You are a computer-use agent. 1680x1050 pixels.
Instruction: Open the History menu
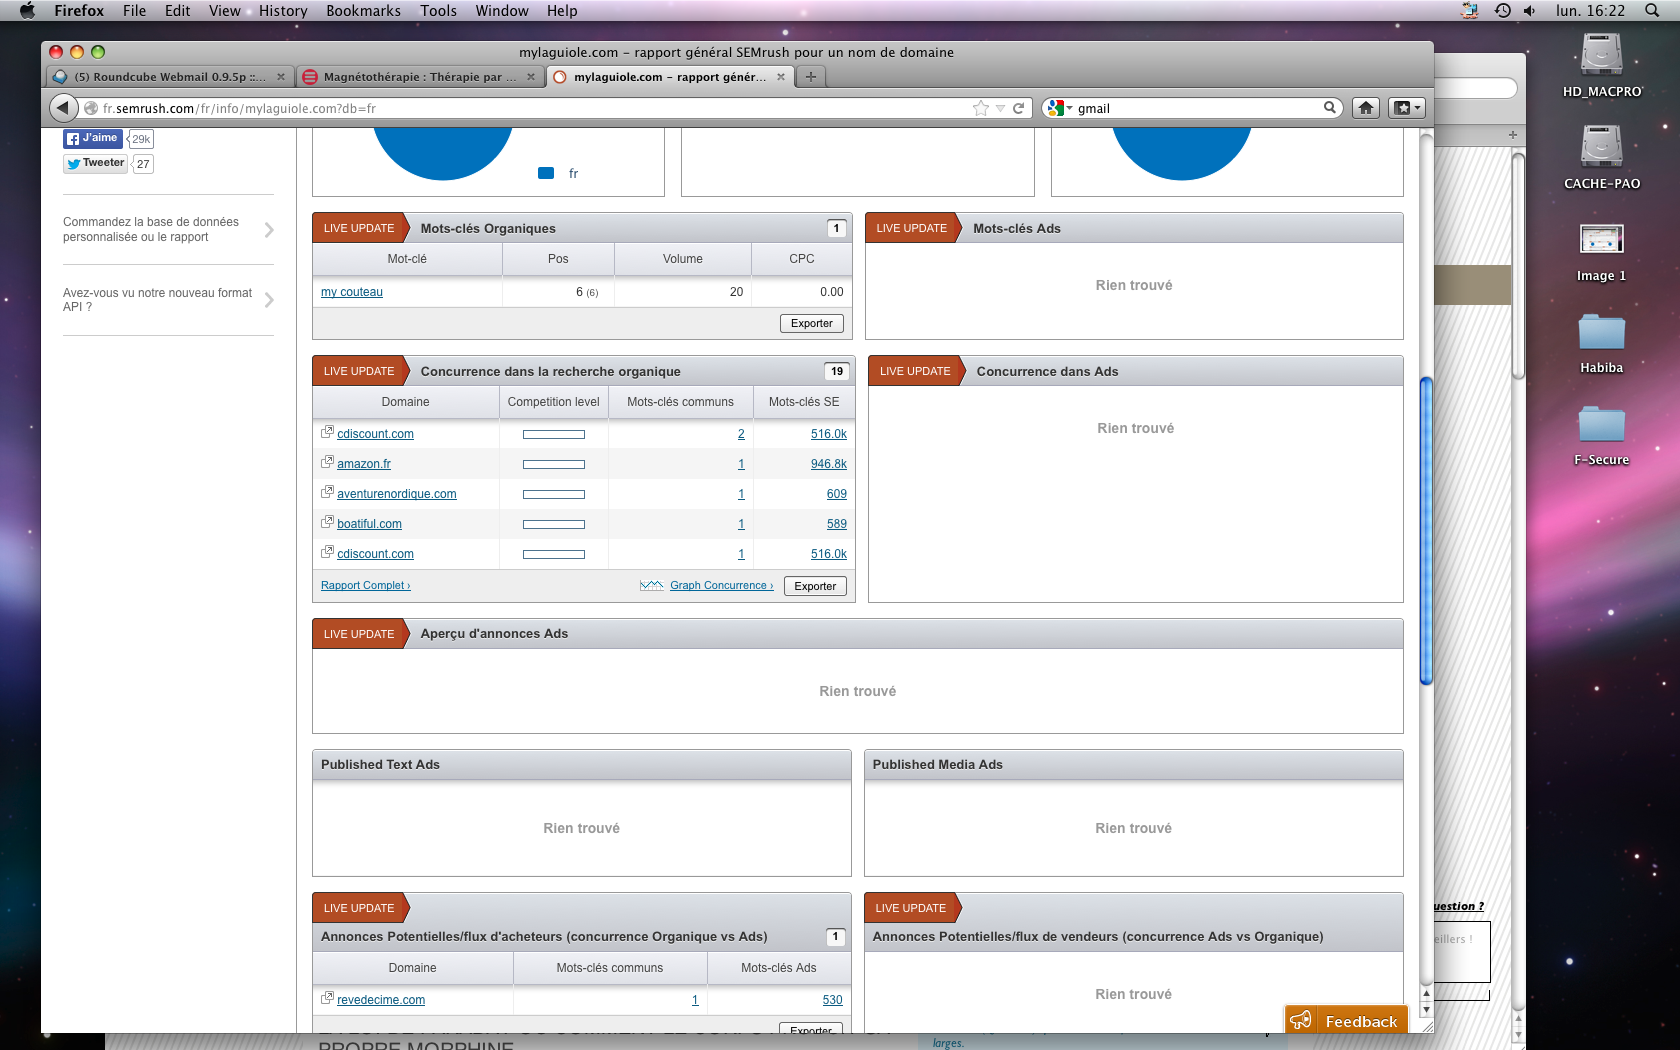coord(283,11)
